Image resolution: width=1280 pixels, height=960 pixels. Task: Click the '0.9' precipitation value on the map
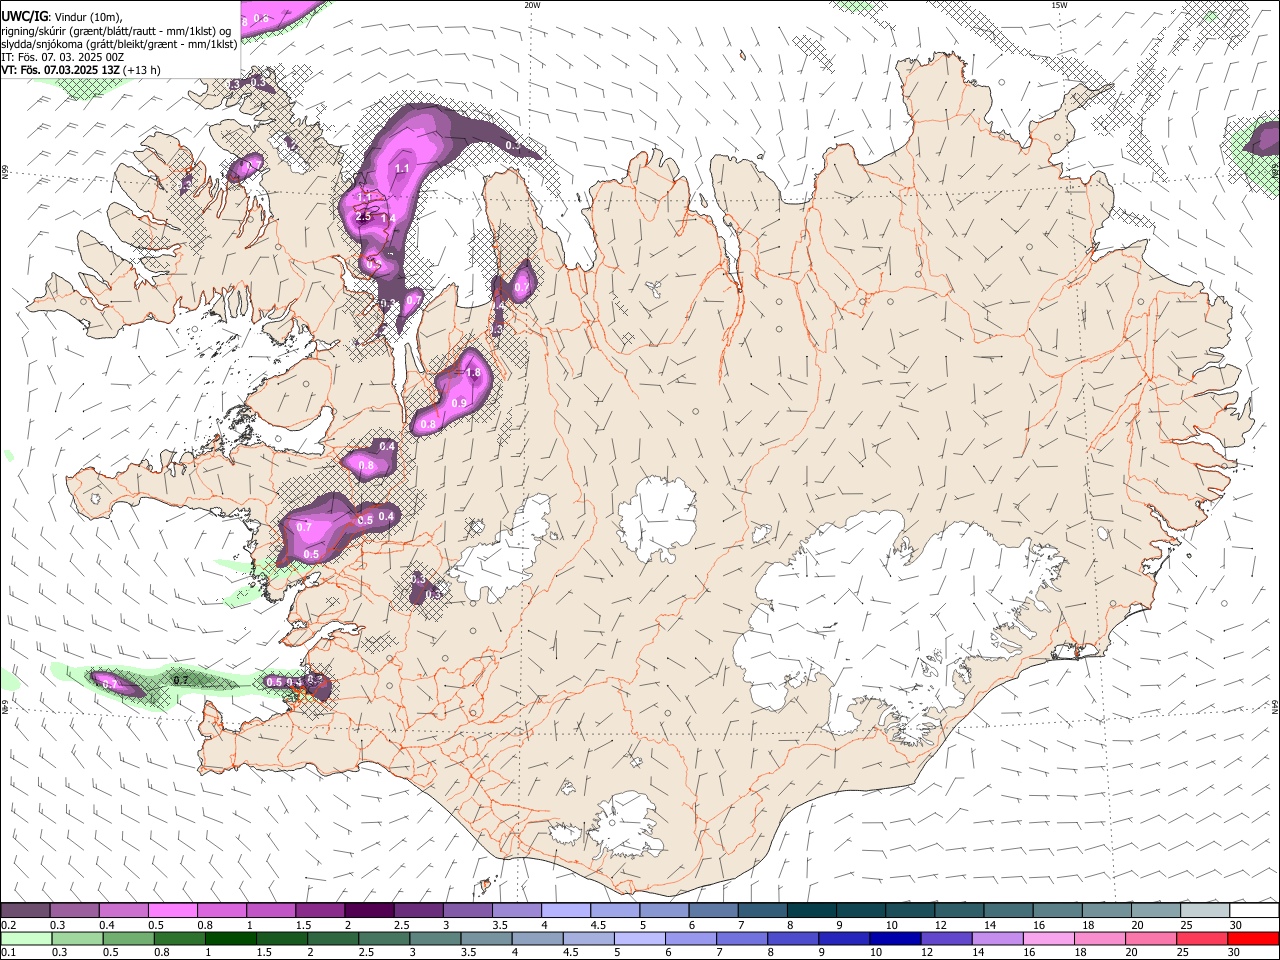click(x=459, y=403)
